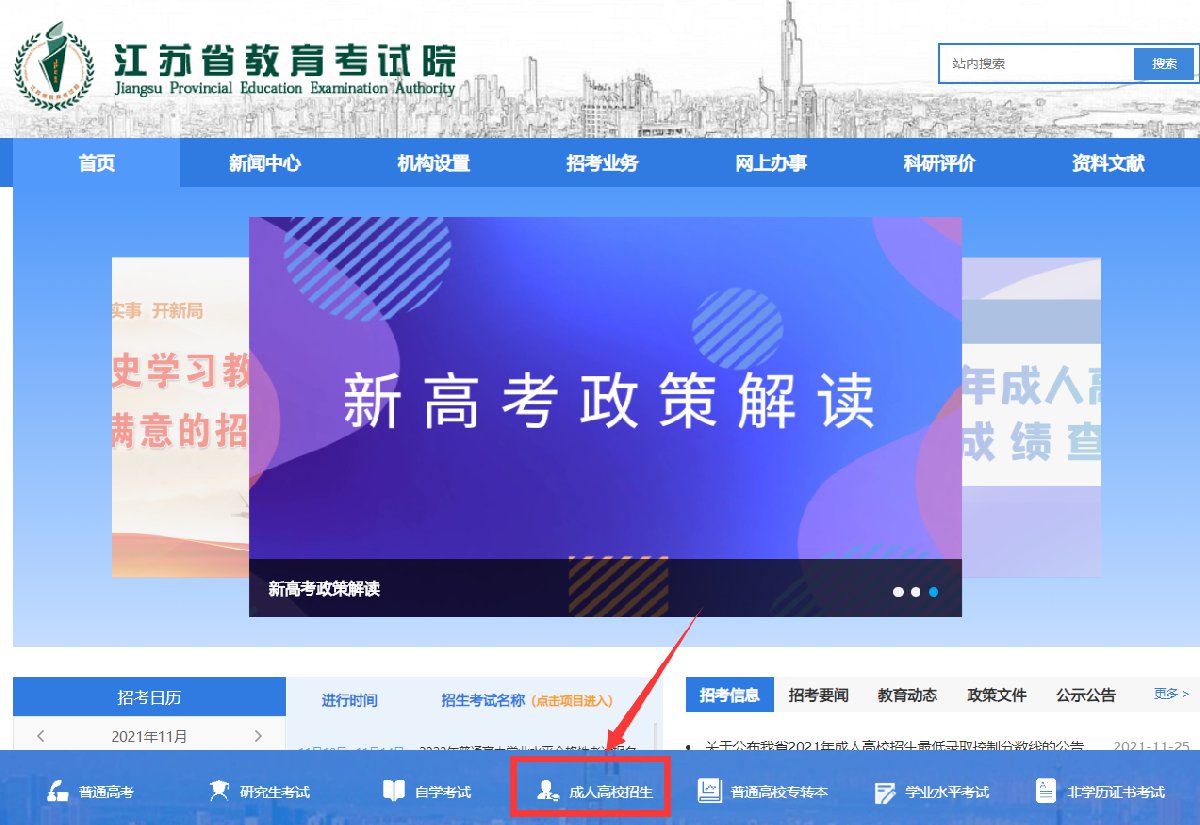
Task: Select the 非学历证书考试 certificate icon
Action: point(1045,790)
